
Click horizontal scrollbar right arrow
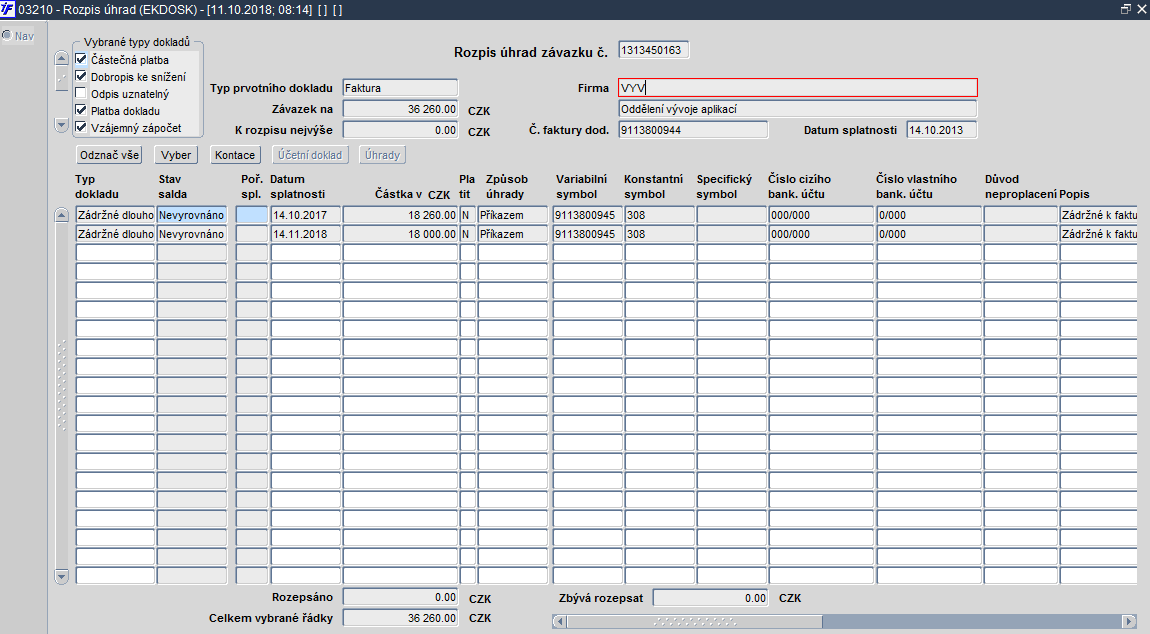(x=1129, y=621)
